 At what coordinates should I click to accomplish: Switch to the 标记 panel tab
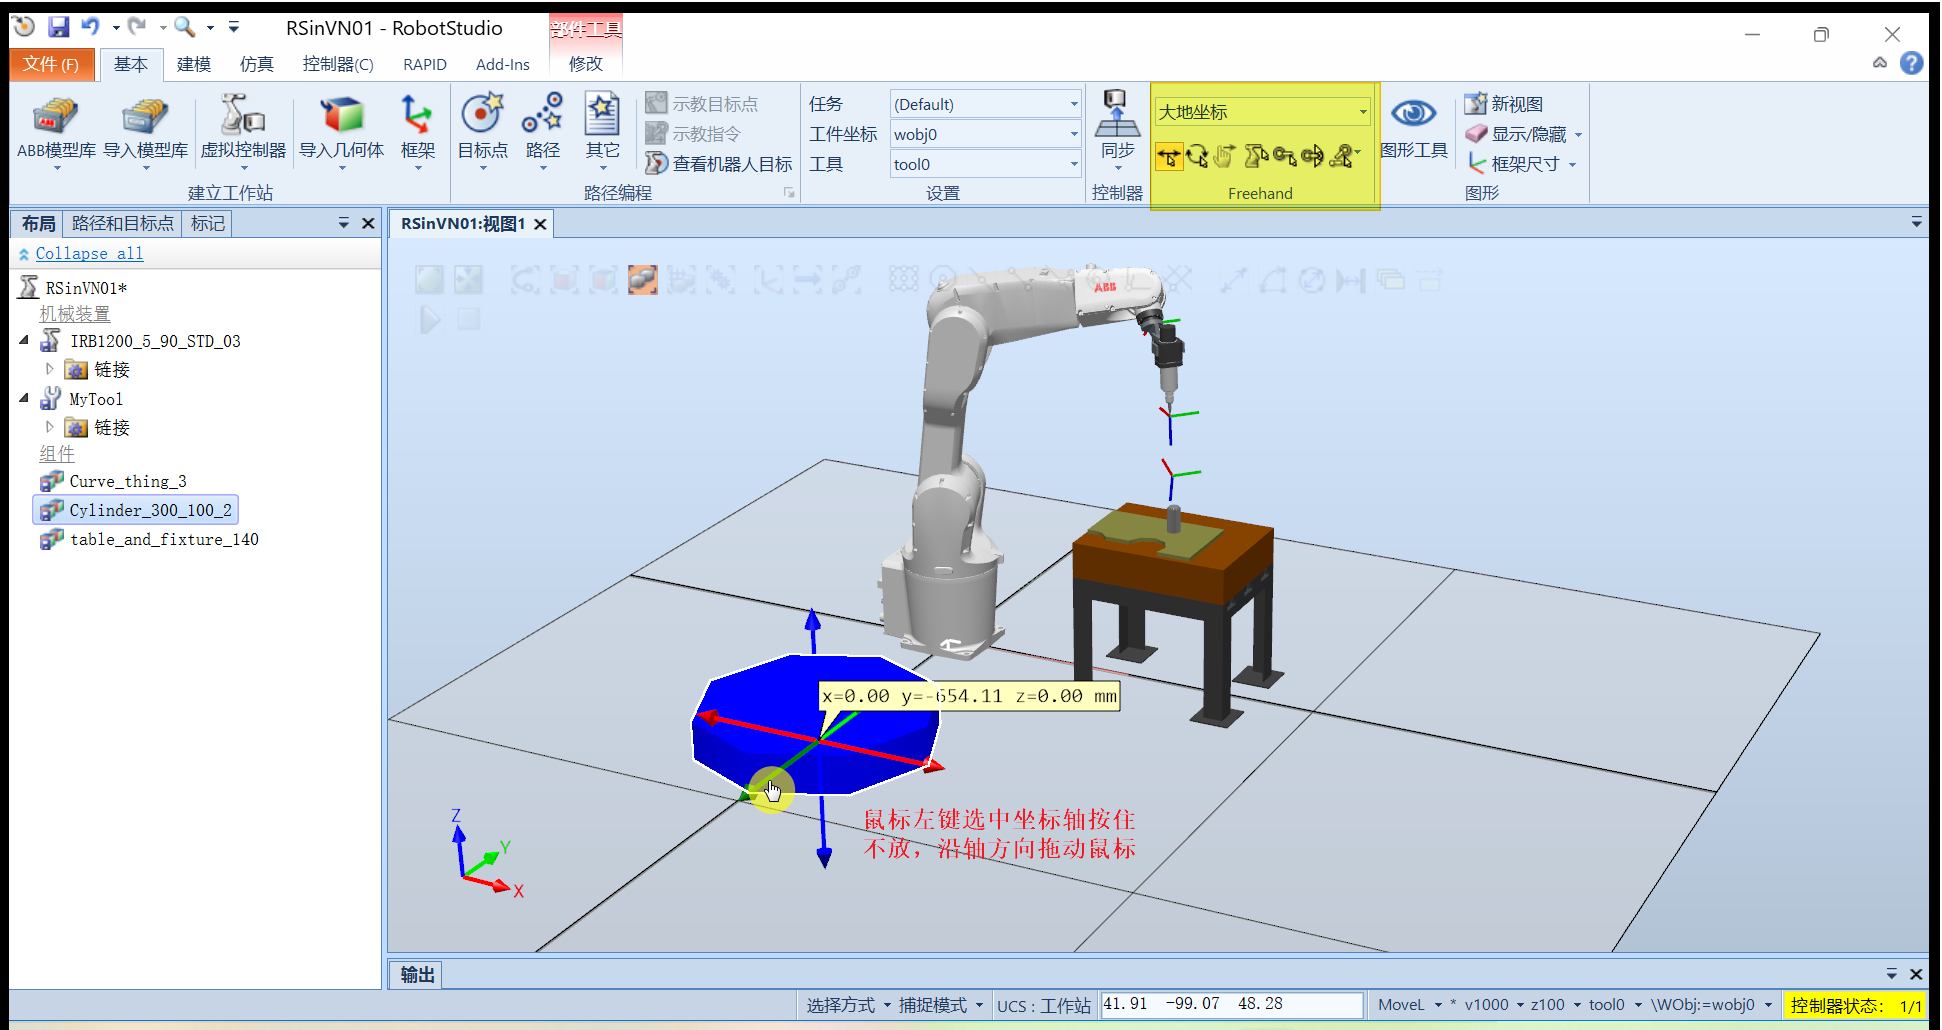click(x=208, y=223)
